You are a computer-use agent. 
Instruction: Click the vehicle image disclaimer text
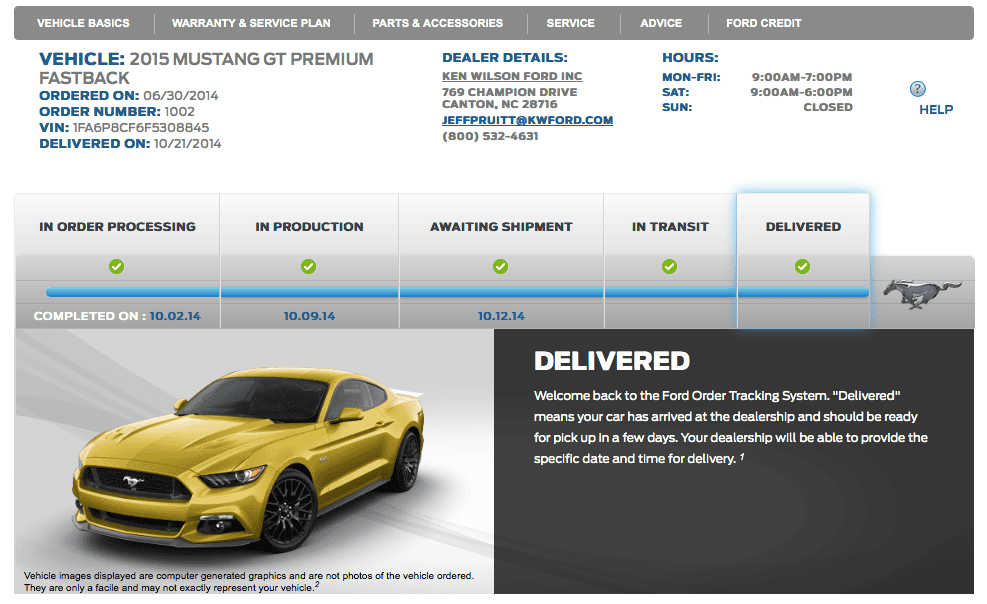pyautogui.click(x=249, y=582)
